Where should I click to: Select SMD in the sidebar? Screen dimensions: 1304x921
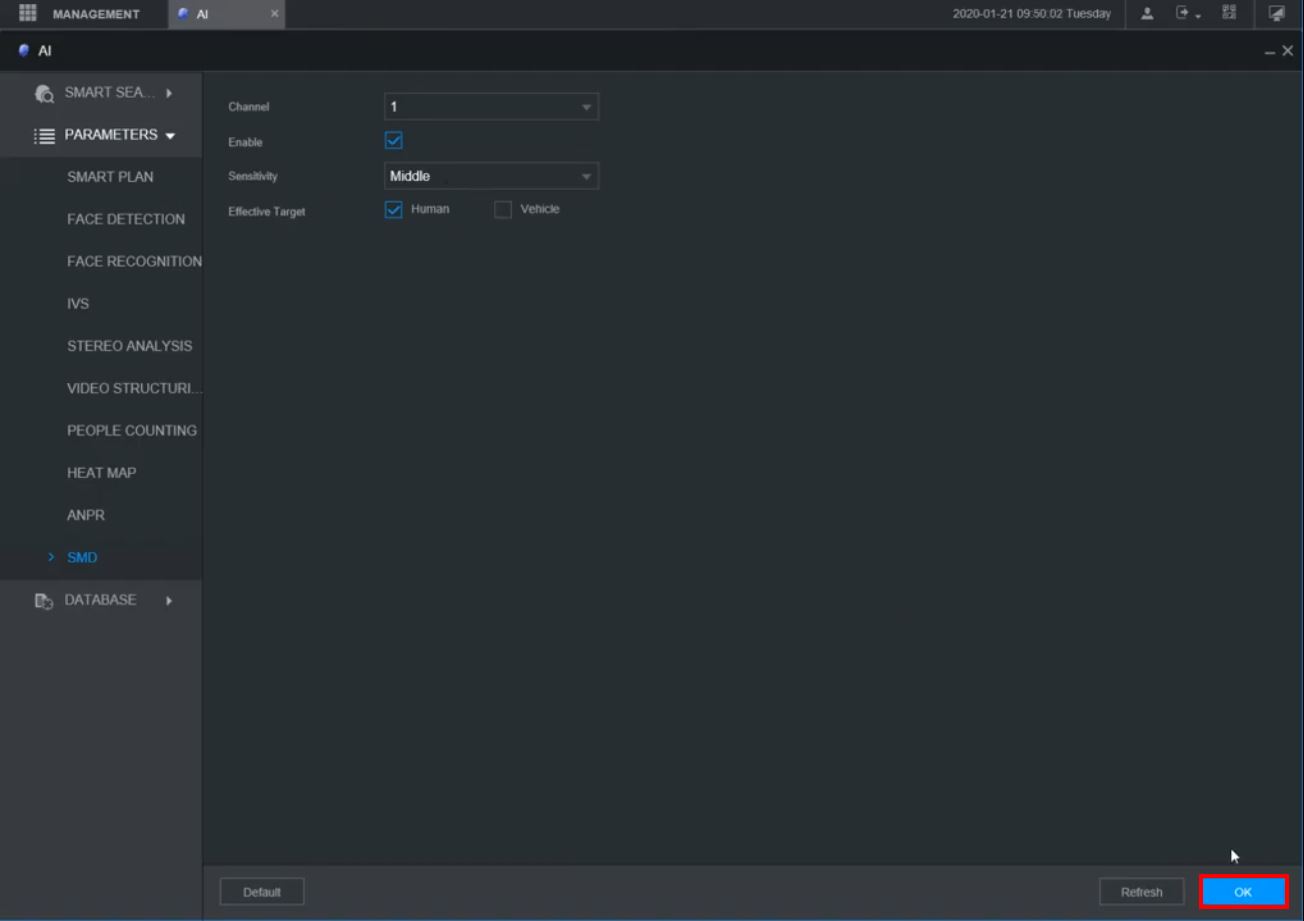[82, 558]
